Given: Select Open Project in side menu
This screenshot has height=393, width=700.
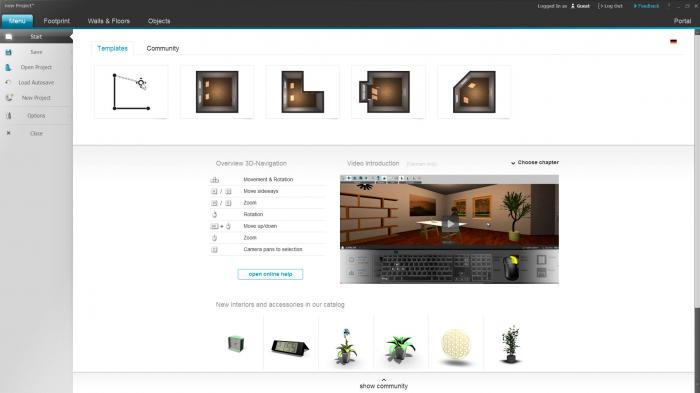Looking at the screenshot, I should 36,67.
